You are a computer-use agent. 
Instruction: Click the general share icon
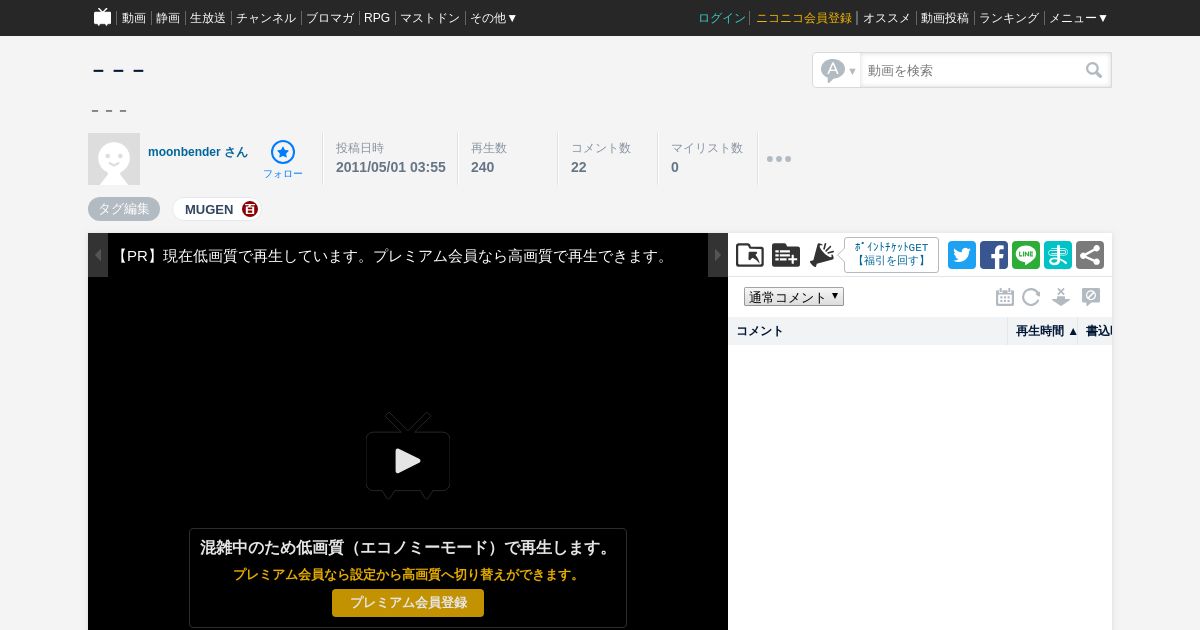tap(1090, 255)
